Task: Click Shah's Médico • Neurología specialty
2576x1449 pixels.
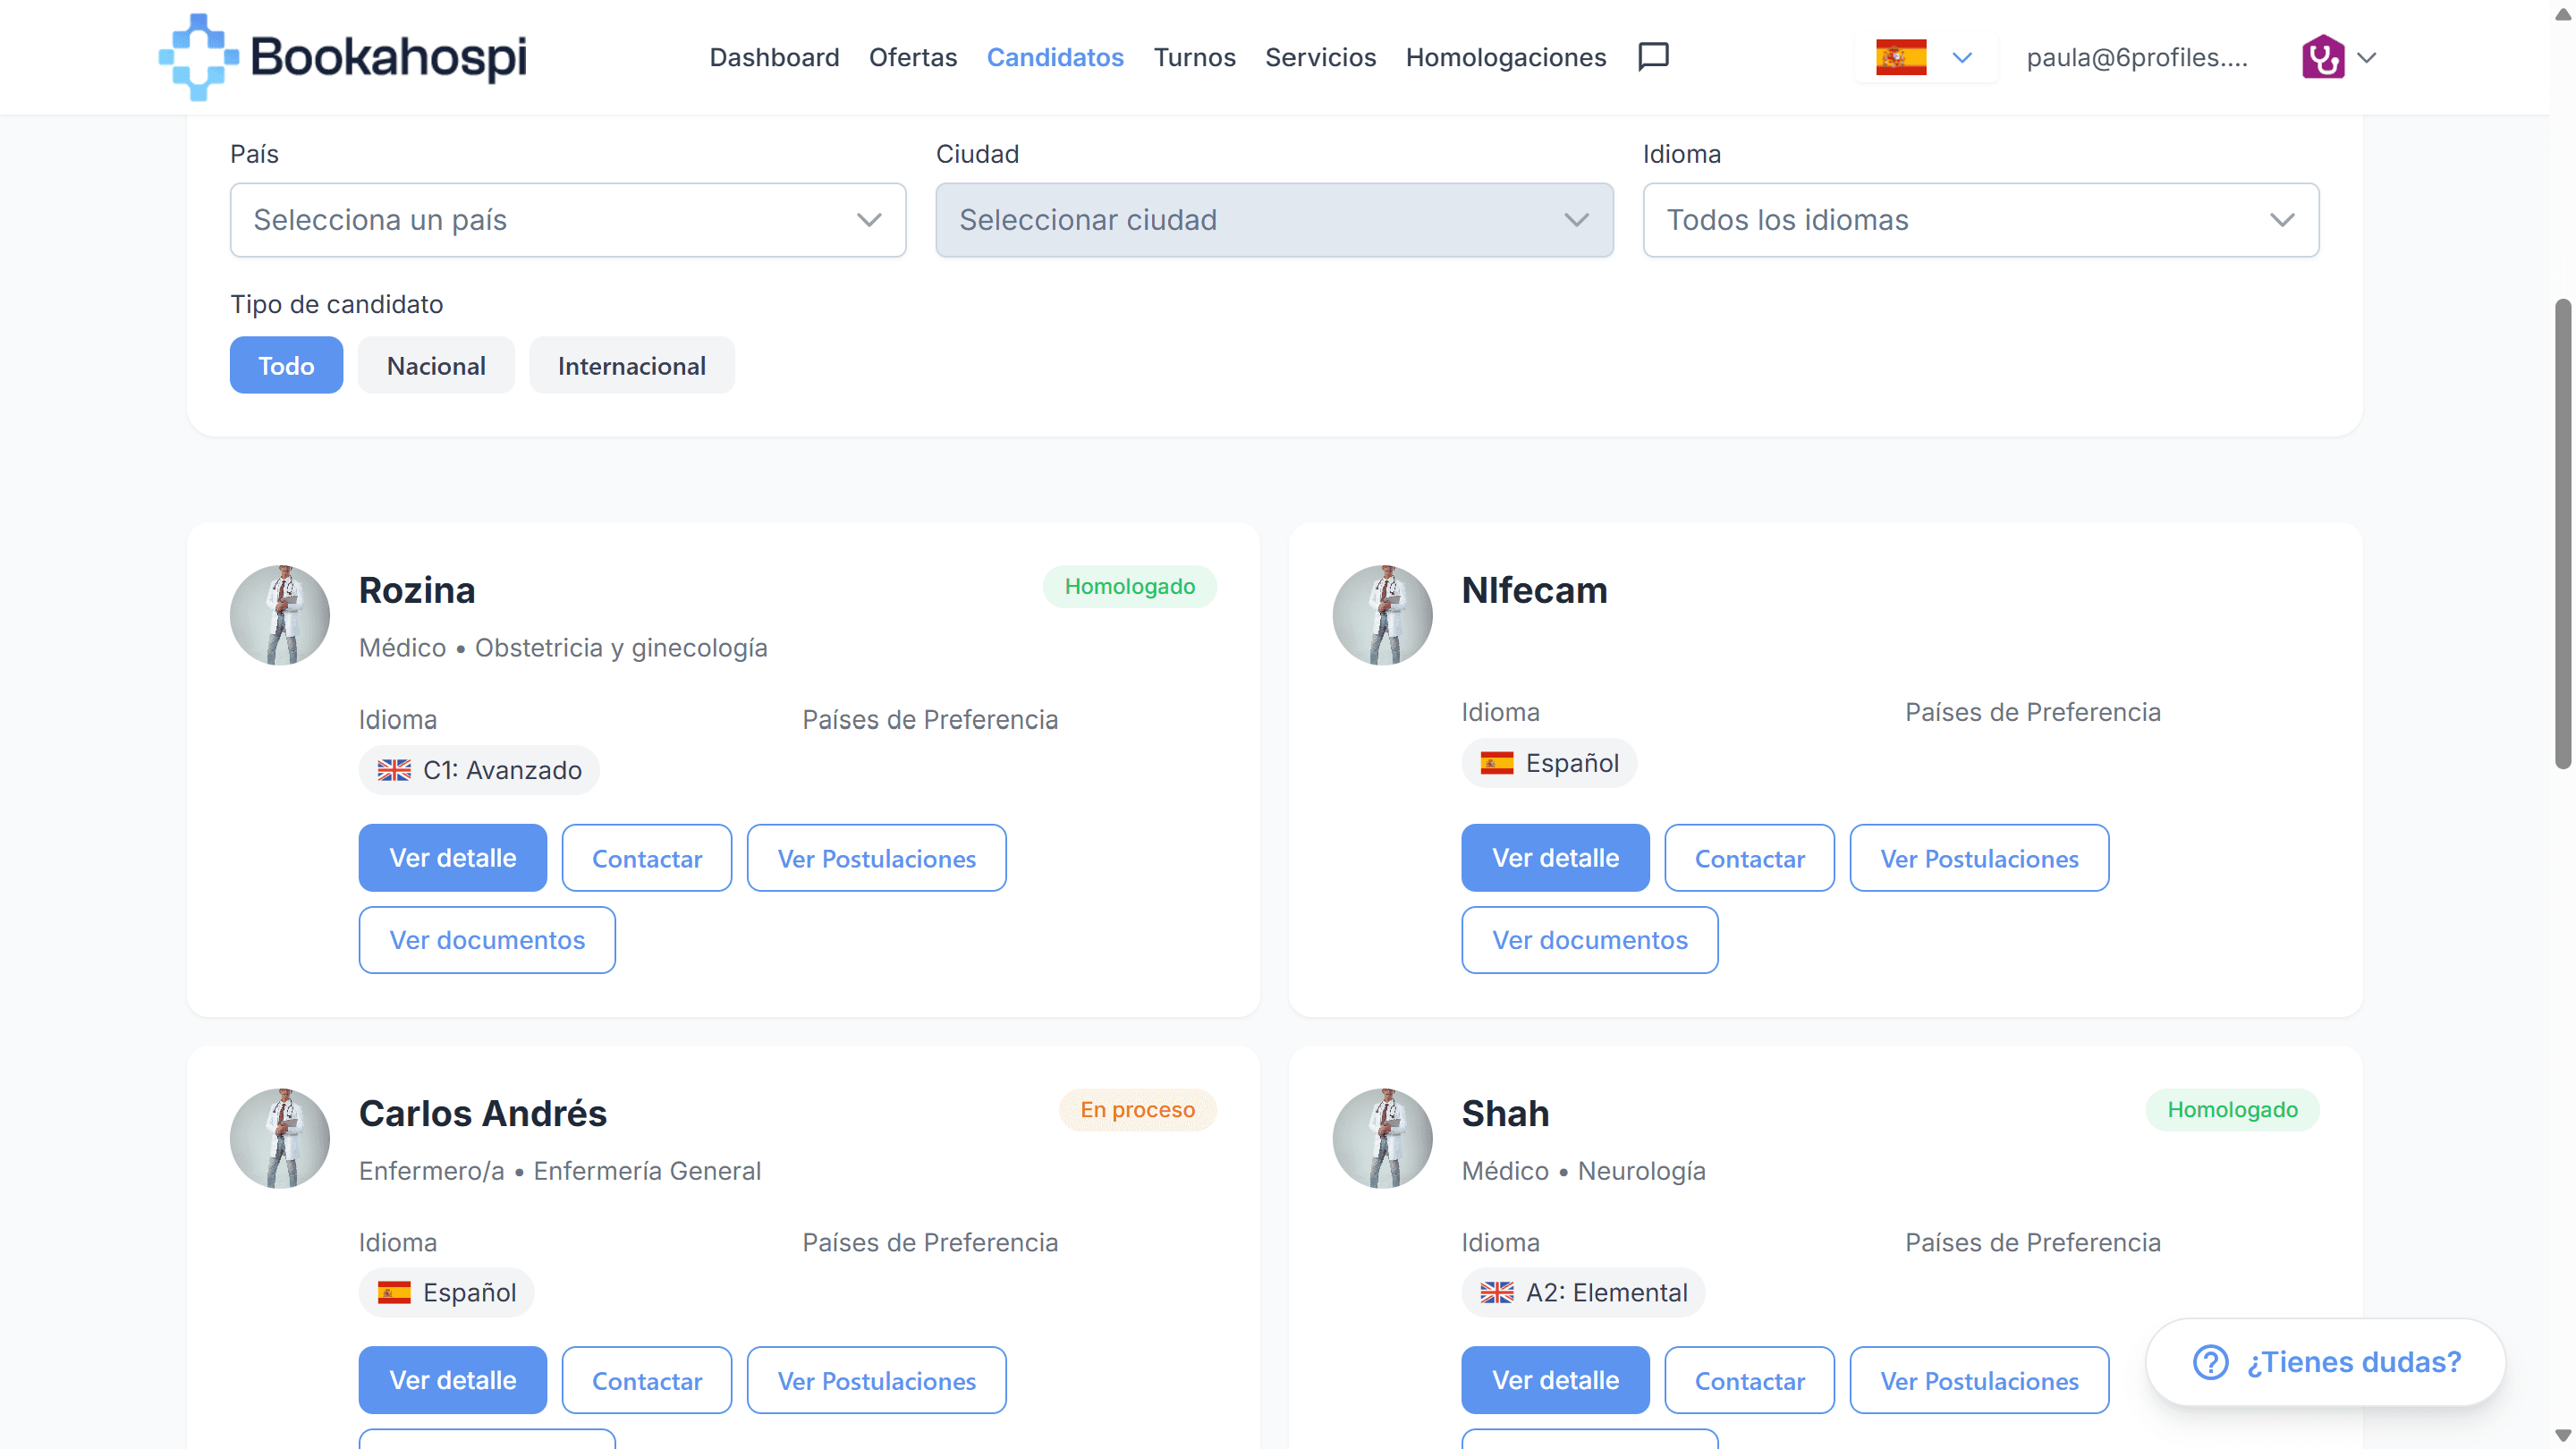Action: point(1583,1171)
